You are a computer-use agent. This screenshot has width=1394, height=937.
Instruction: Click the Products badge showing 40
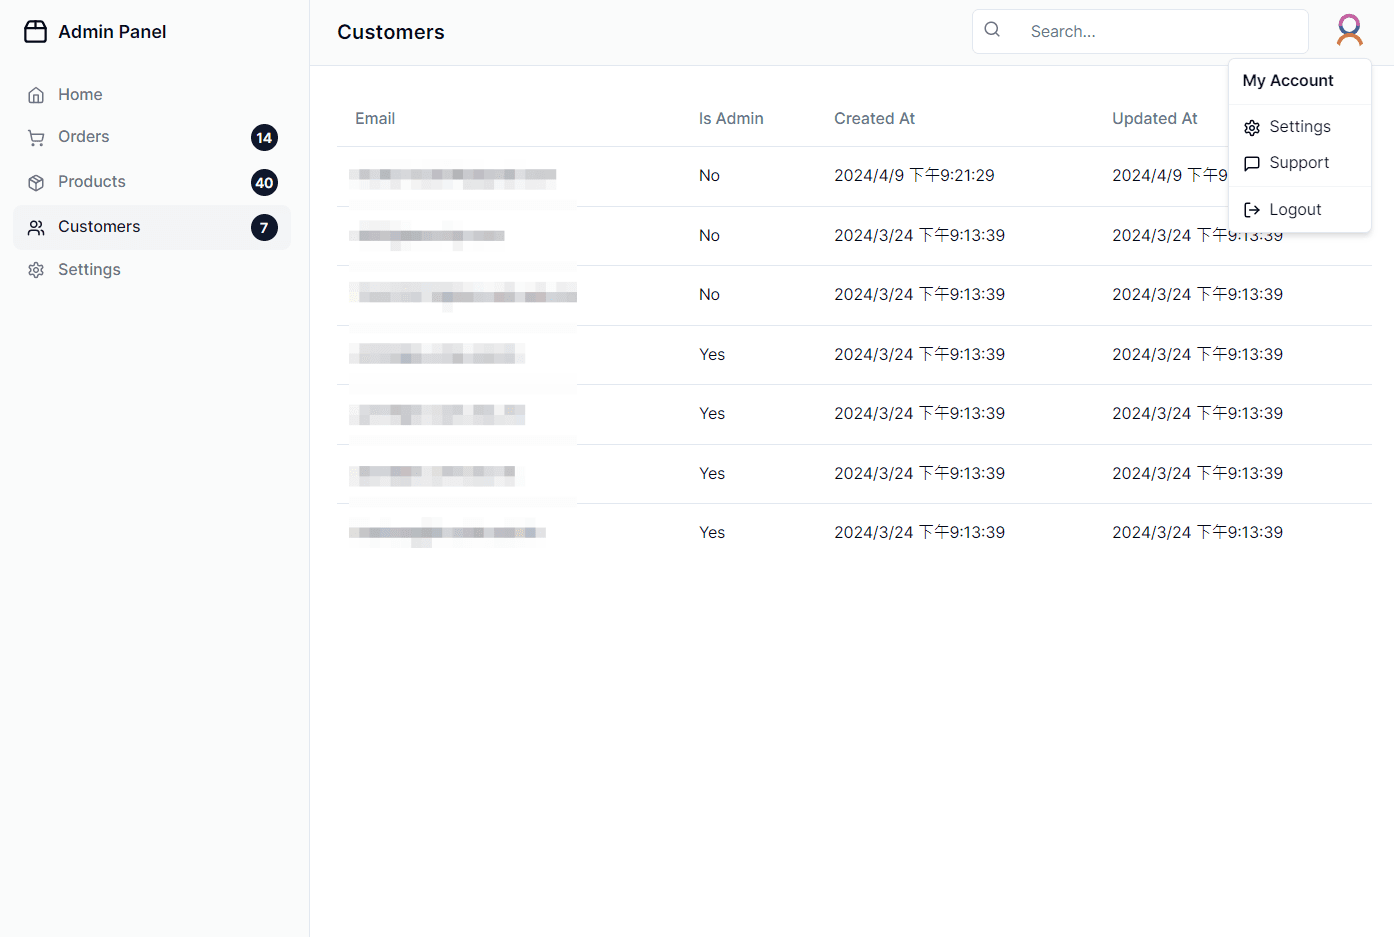tap(264, 183)
